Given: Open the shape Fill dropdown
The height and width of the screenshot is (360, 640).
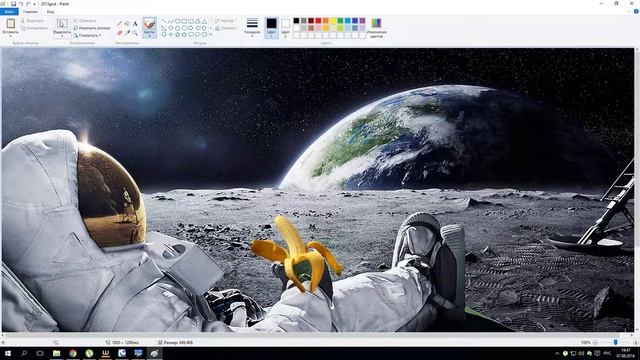Looking at the screenshot, I should (x=225, y=28).
